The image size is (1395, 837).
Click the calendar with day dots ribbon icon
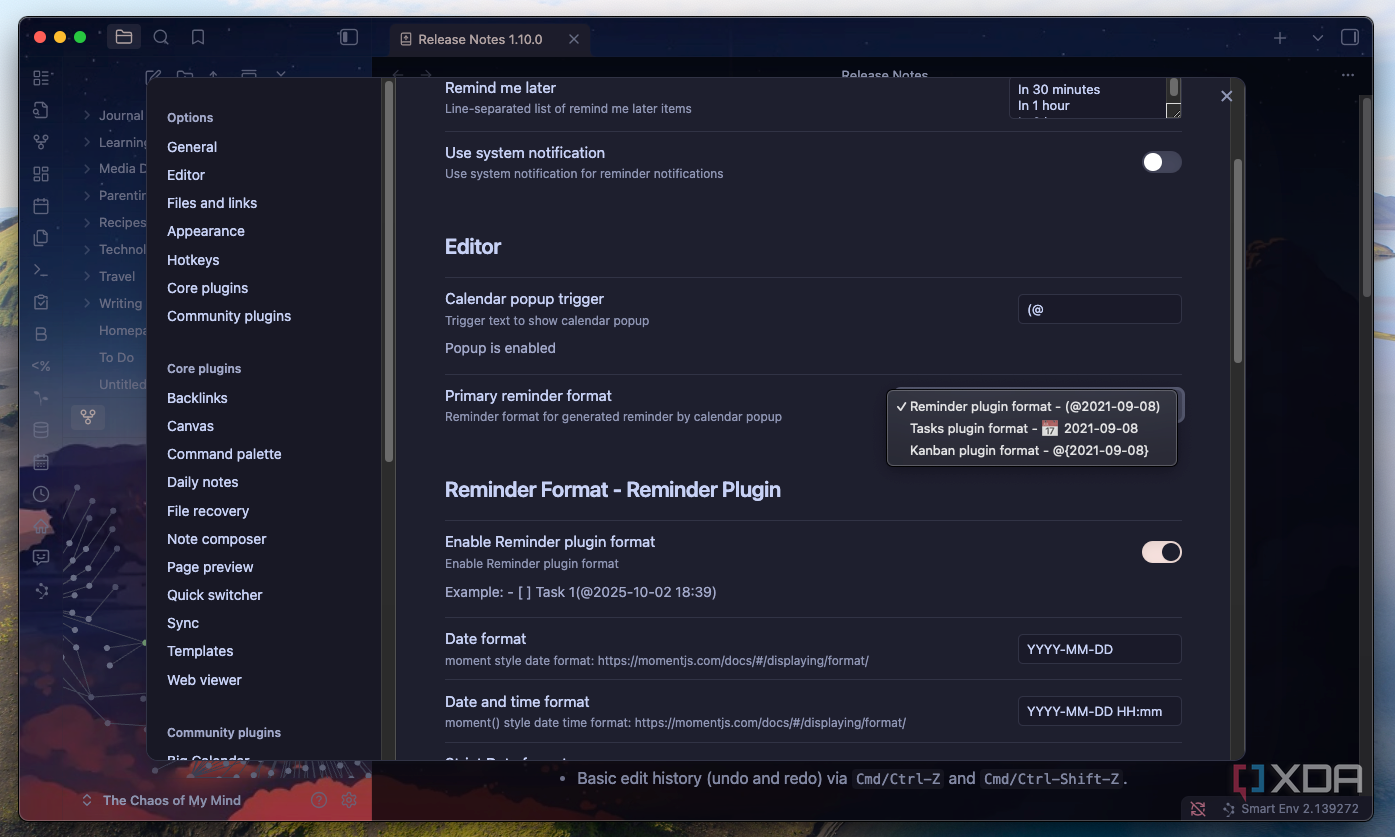[41, 462]
